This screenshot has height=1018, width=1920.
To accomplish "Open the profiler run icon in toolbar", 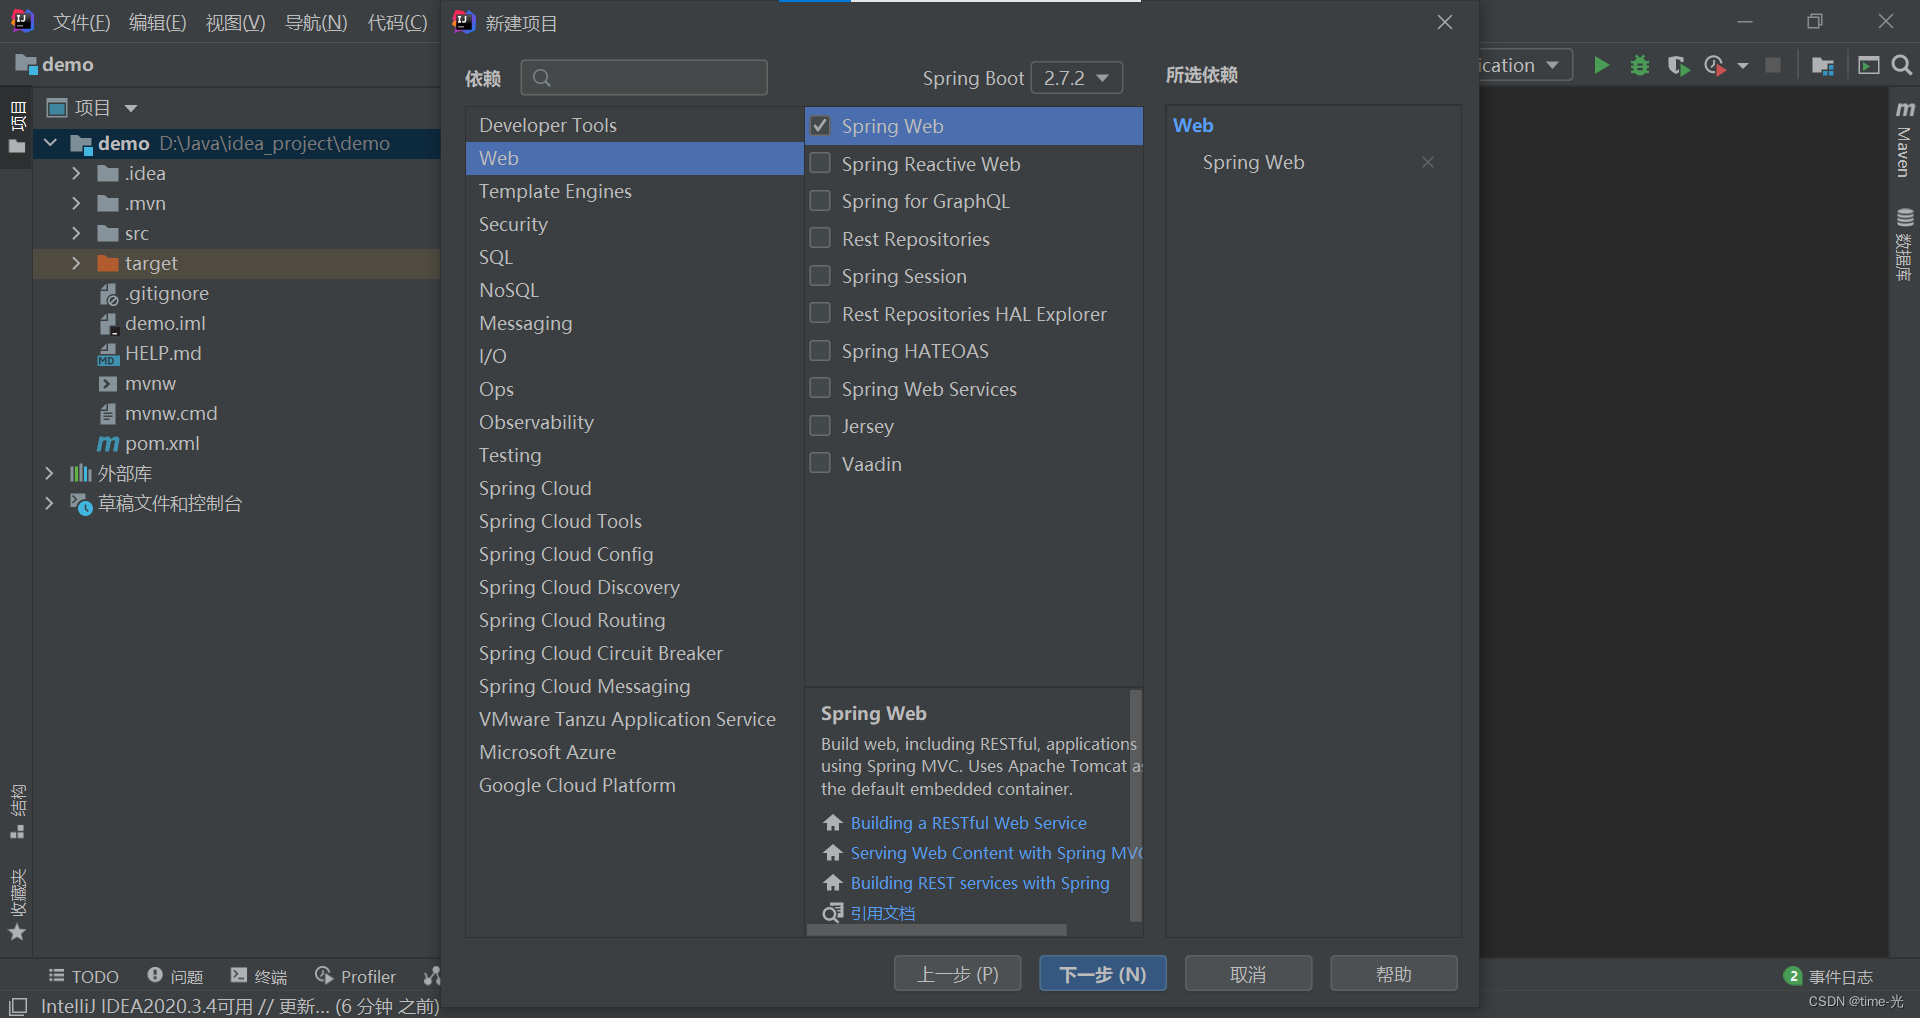I will (1715, 65).
